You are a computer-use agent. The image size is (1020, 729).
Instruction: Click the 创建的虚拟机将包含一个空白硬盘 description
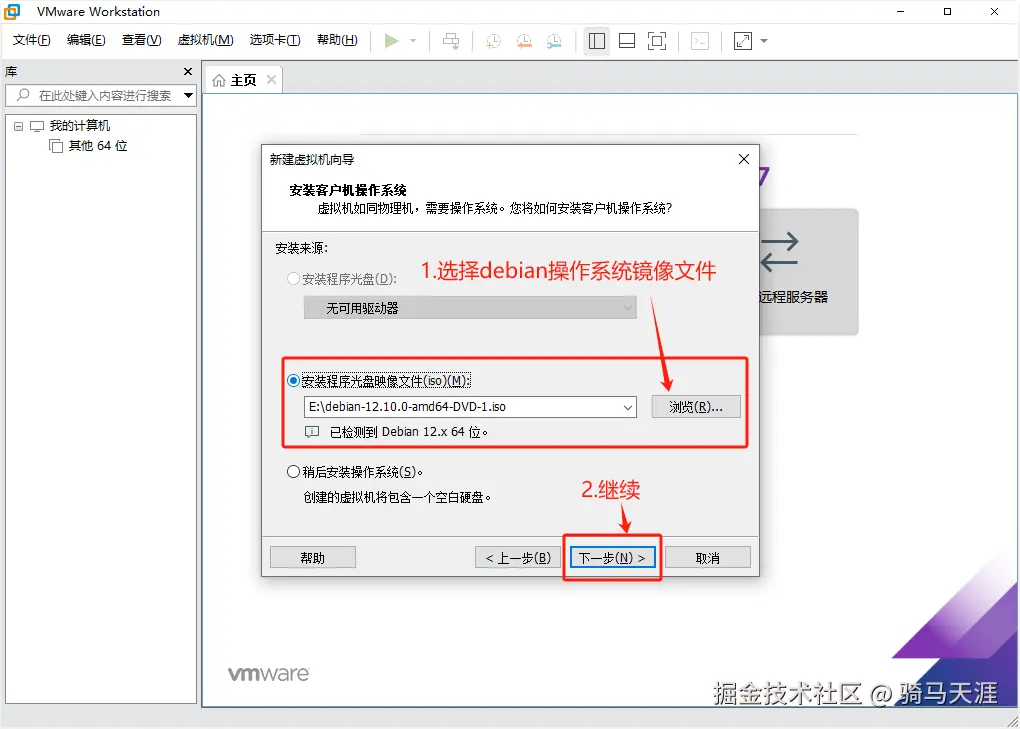tap(397, 497)
